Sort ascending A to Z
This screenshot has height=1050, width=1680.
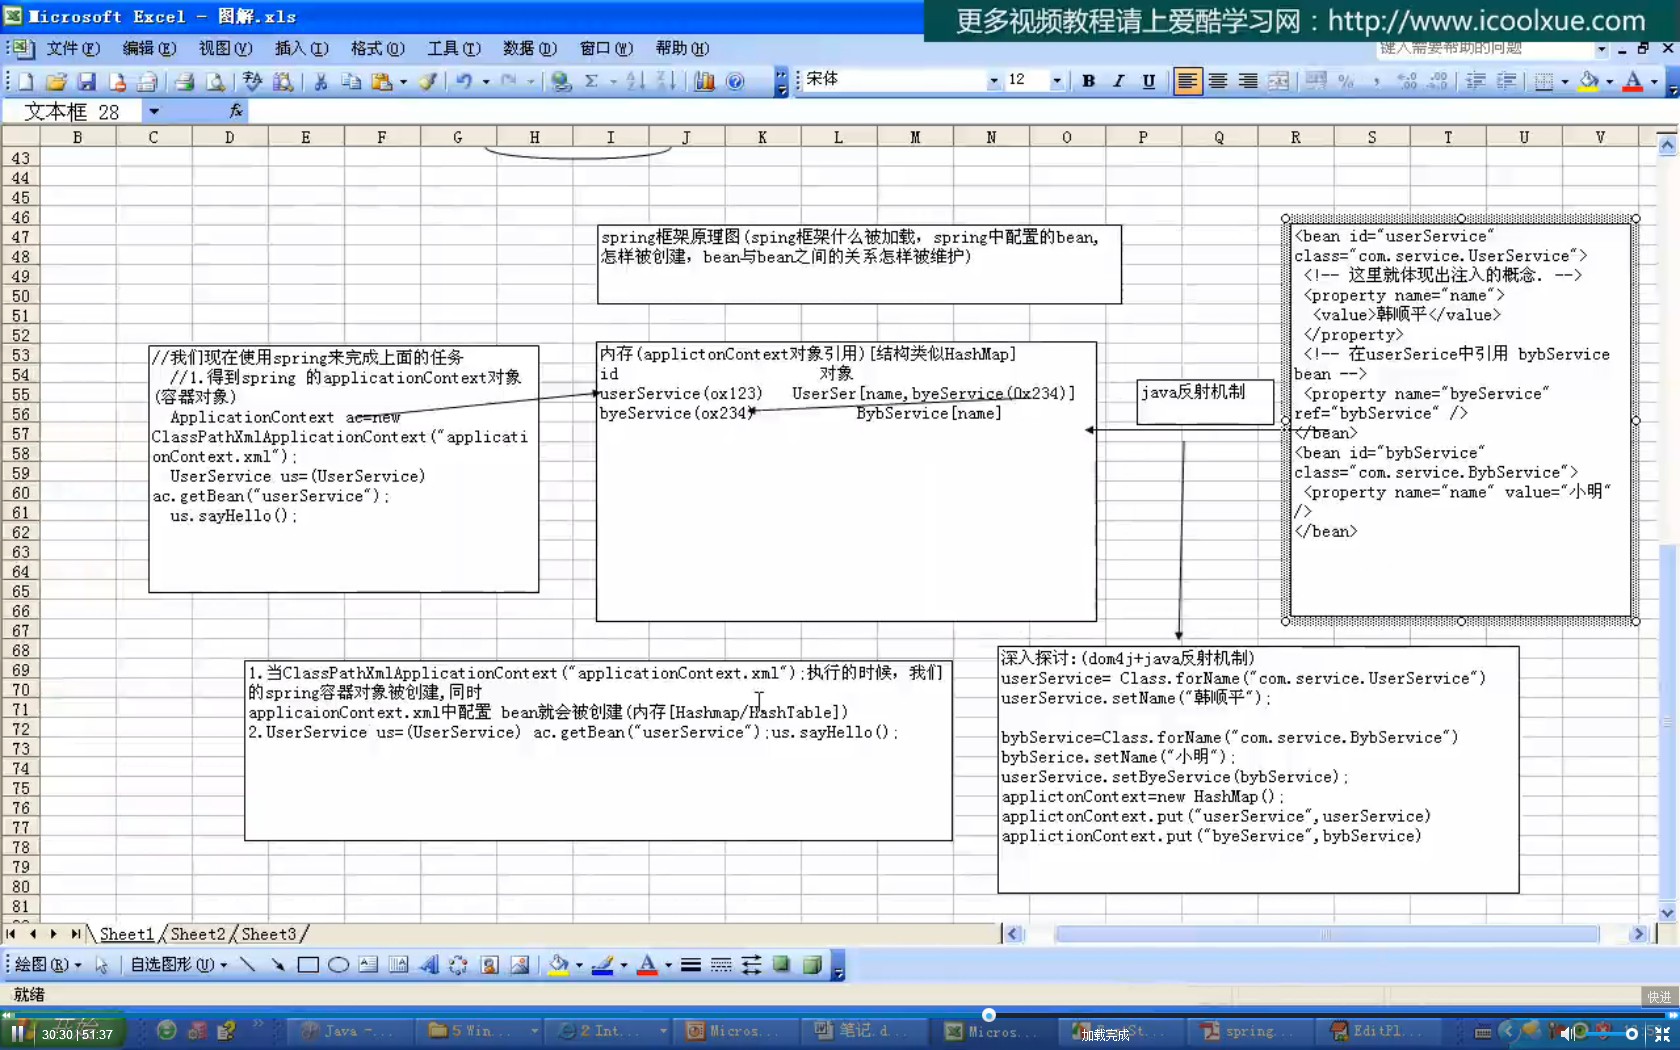click(x=635, y=82)
